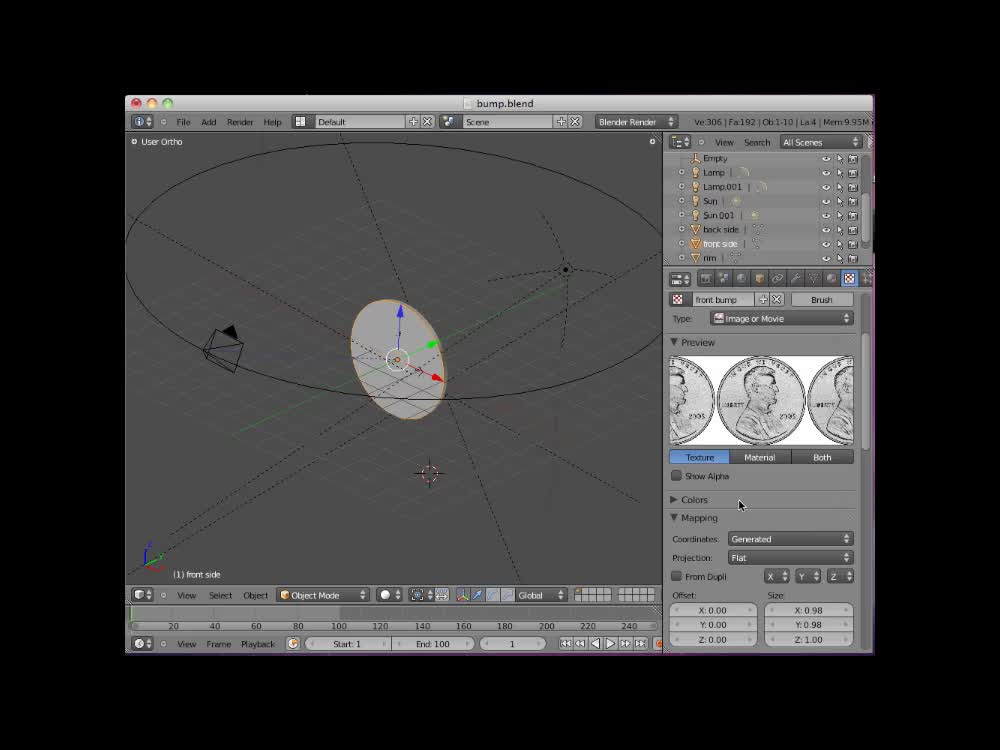Open the Render menu in Blender header
The height and width of the screenshot is (750, 1000).
pyautogui.click(x=240, y=121)
